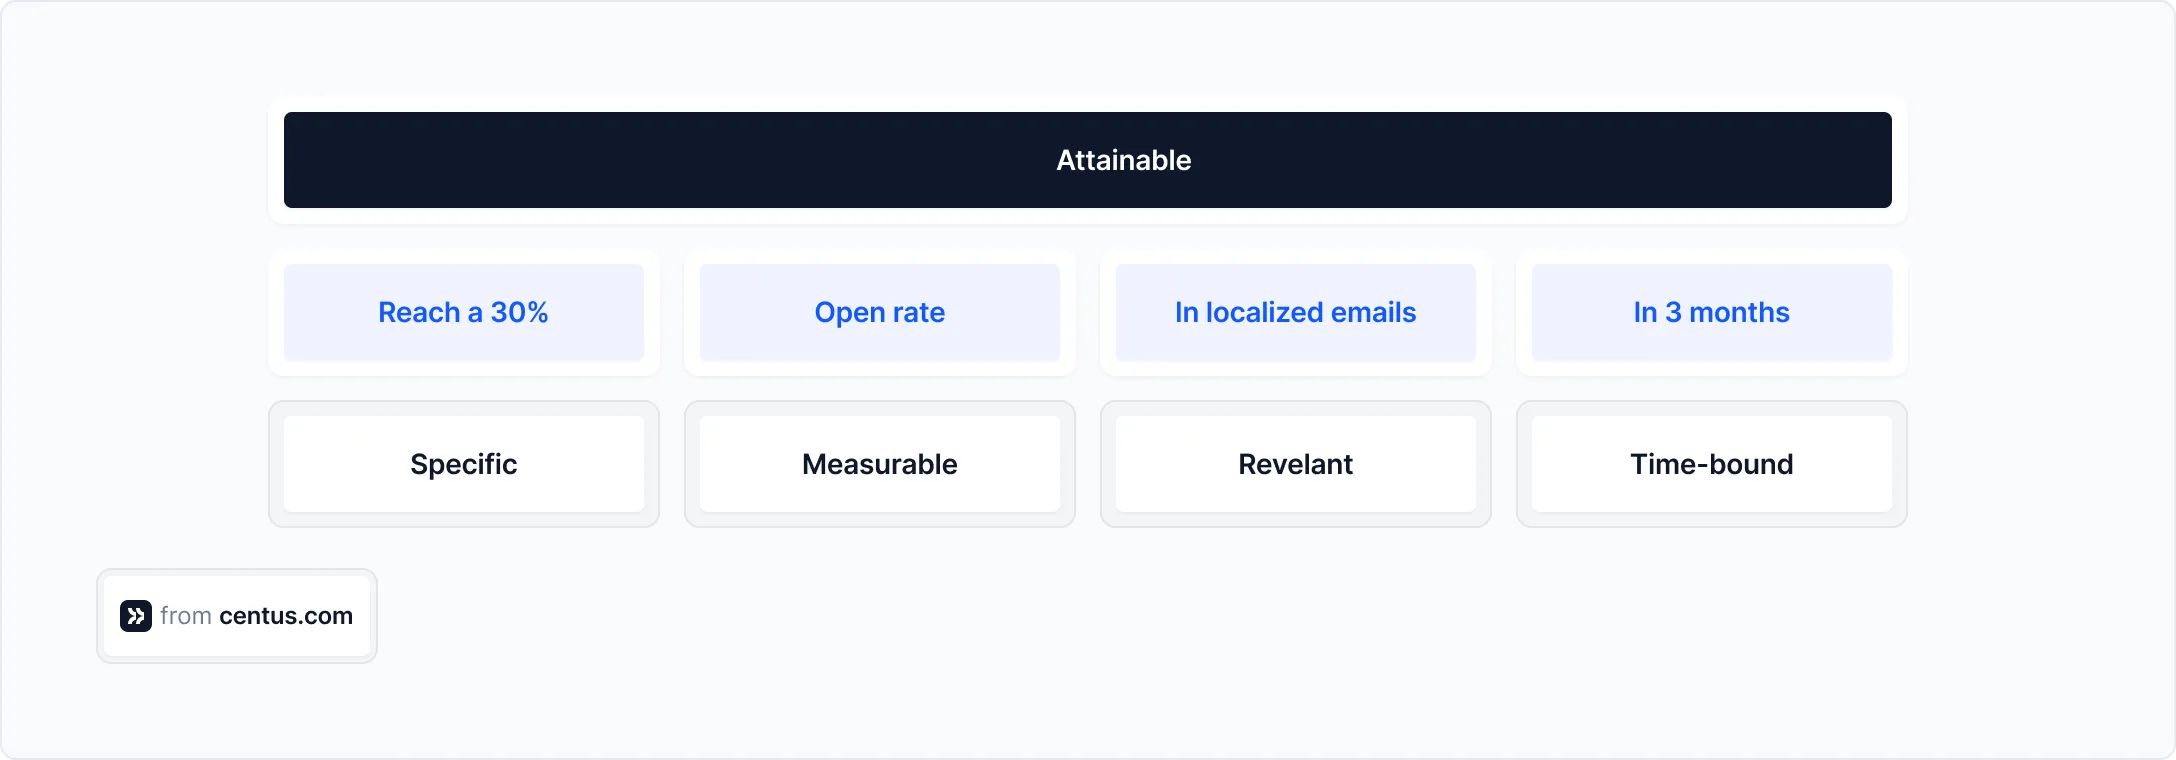Click the "Reach a 30%" label text
This screenshot has height=760, width=2176.
[x=463, y=312]
